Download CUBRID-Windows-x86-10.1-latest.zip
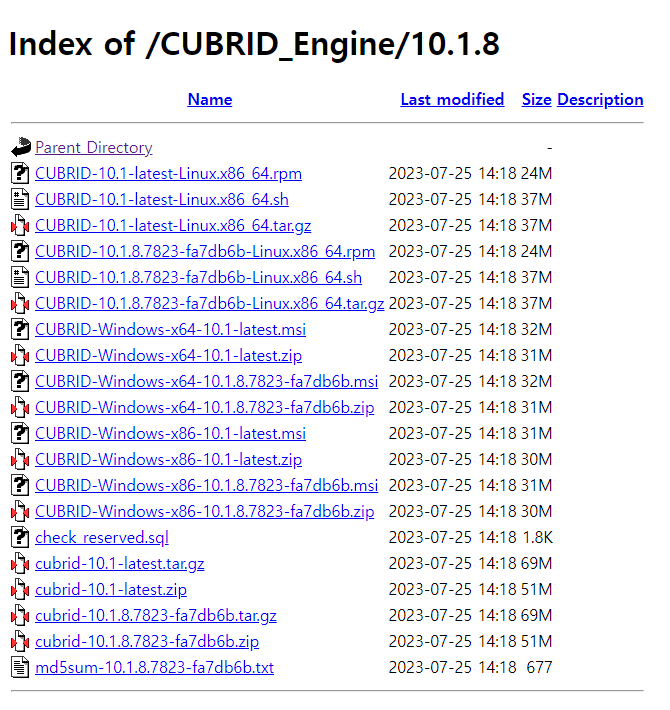This screenshot has height=710, width=670. point(168,460)
